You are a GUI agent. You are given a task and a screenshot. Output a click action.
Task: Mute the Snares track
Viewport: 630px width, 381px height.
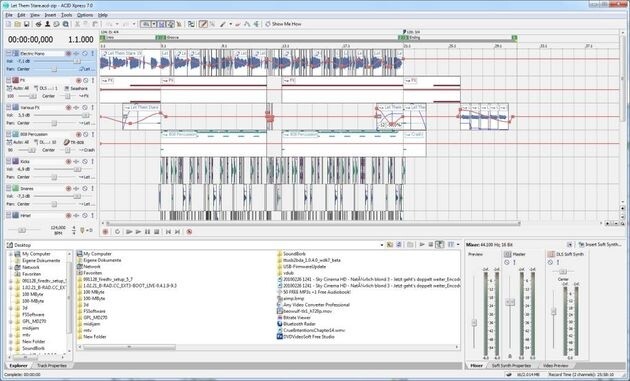(x=85, y=188)
